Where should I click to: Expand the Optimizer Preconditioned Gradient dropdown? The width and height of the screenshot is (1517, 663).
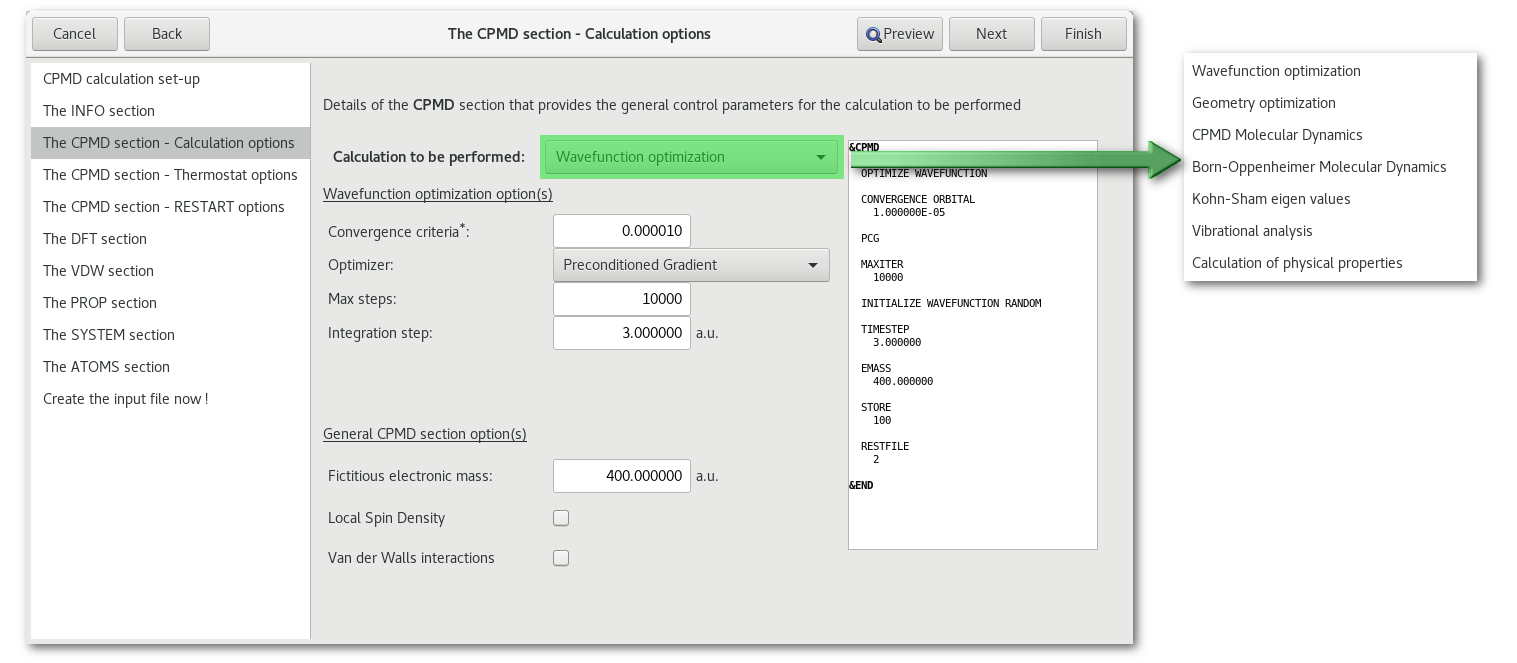(x=690, y=265)
